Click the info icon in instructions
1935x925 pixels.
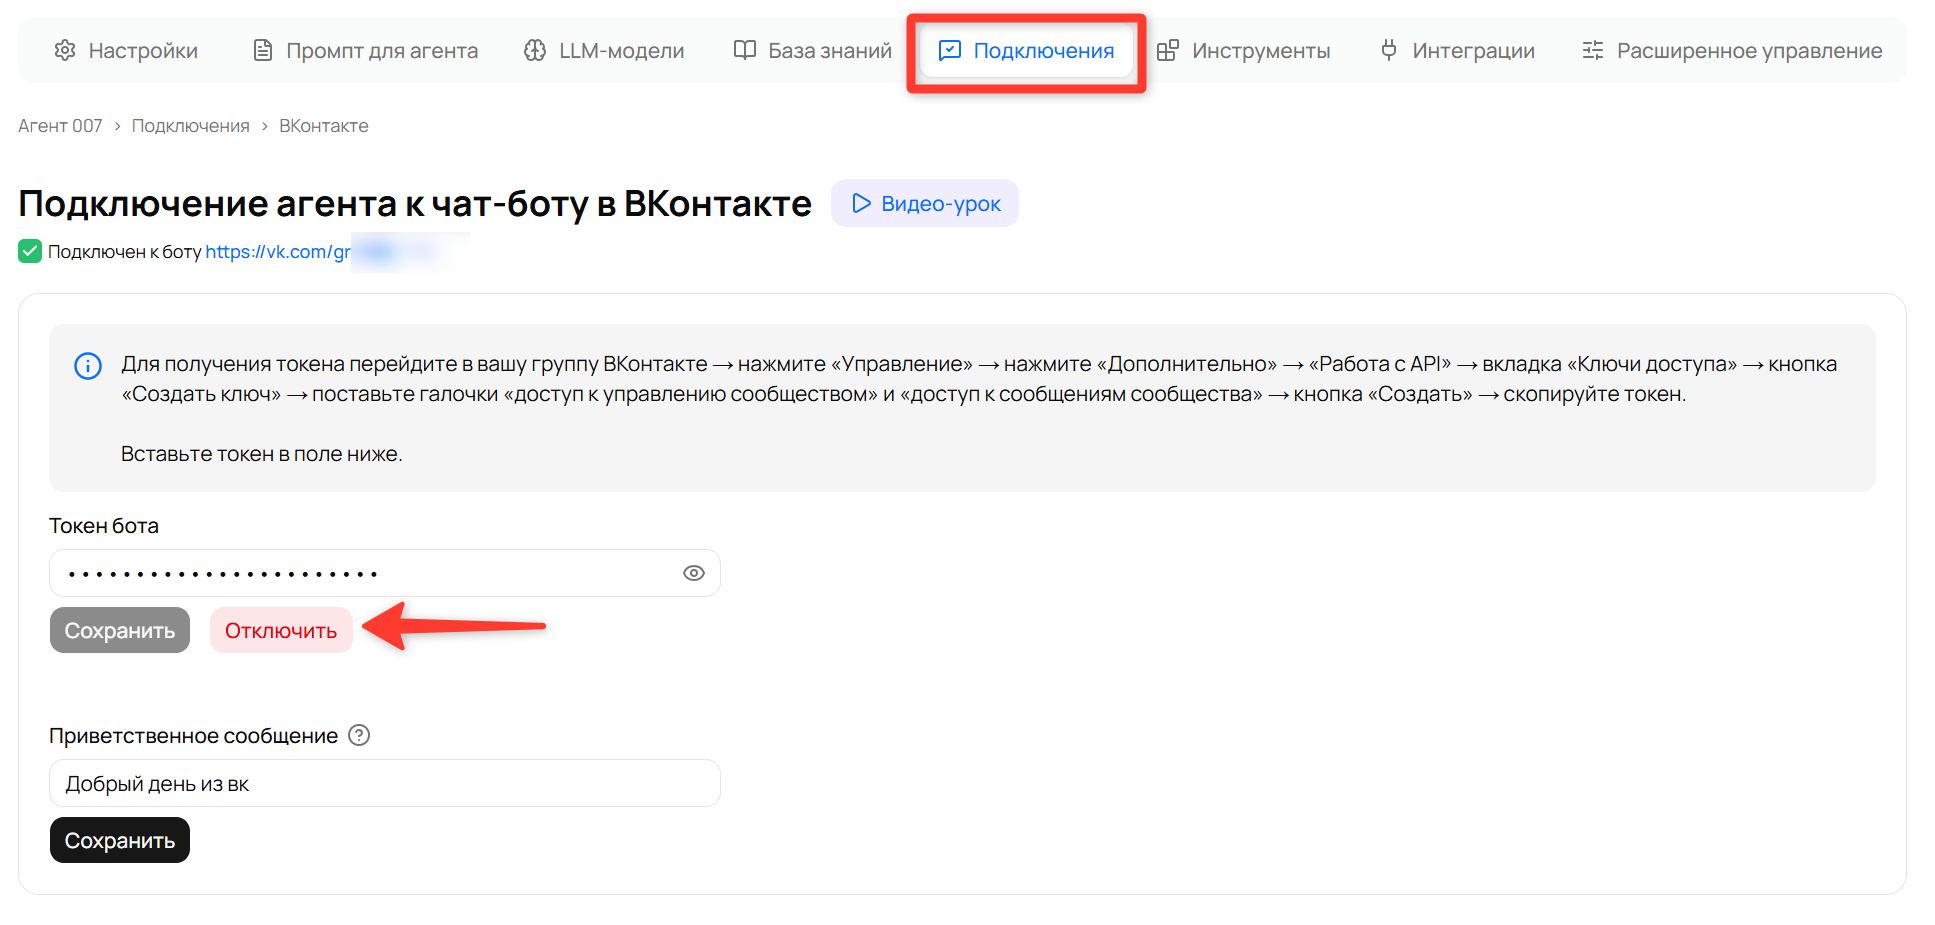pyautogui.click(x=88, y=366)
